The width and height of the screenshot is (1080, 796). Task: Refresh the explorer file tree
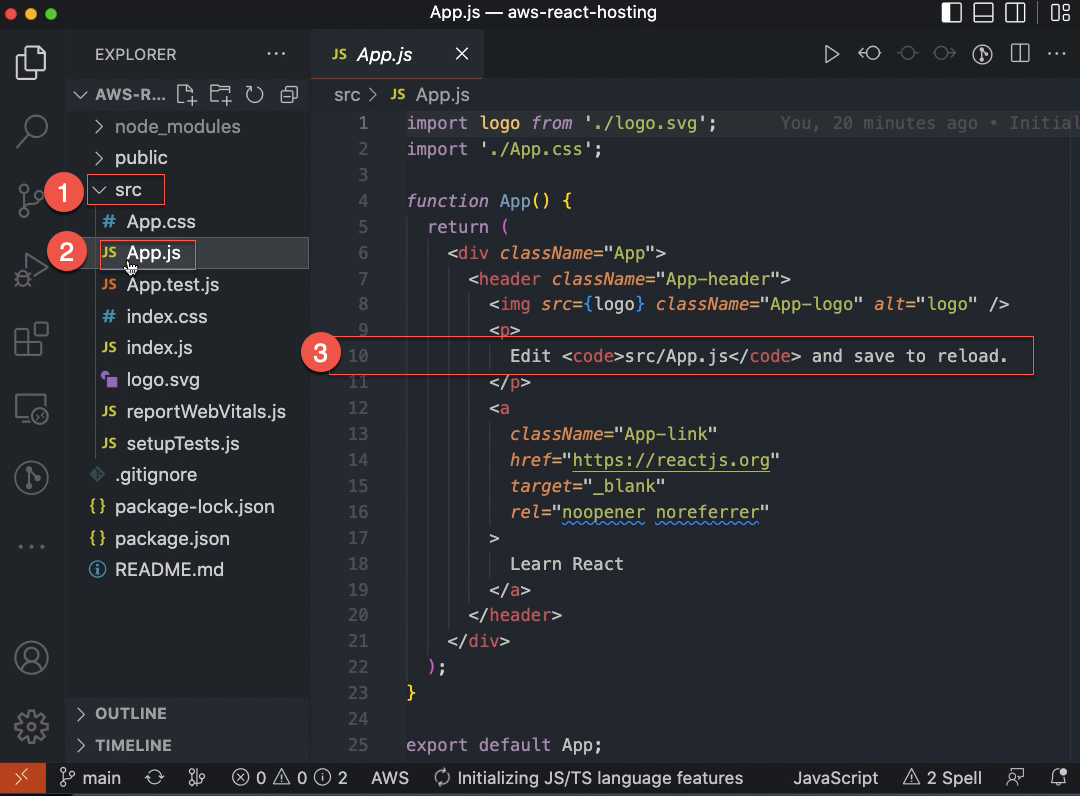pyautogui.click(x=255, y=94)
